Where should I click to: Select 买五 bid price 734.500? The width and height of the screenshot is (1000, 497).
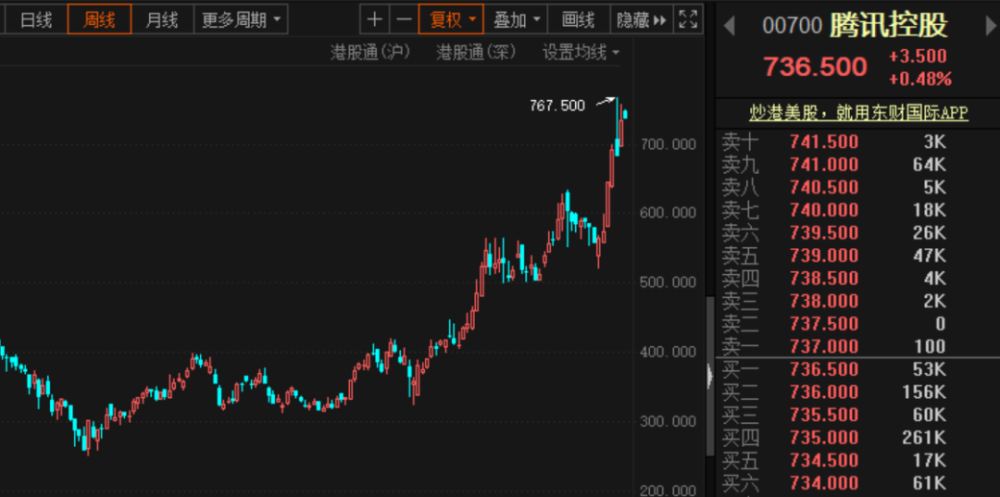click(x=824, y=460)
